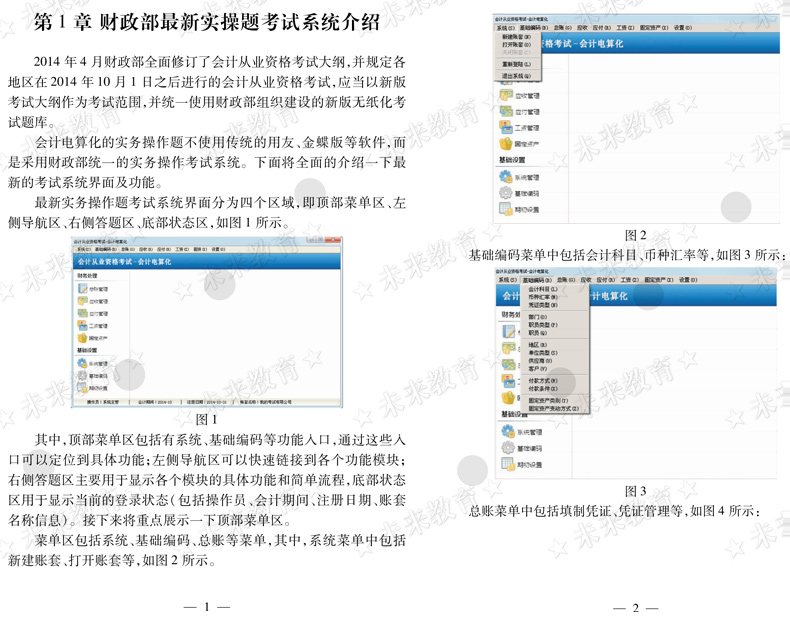Choose 打开账套 in Figure 2 dropdown
Screen dimensions: 790x639
[x=516, y=45]
